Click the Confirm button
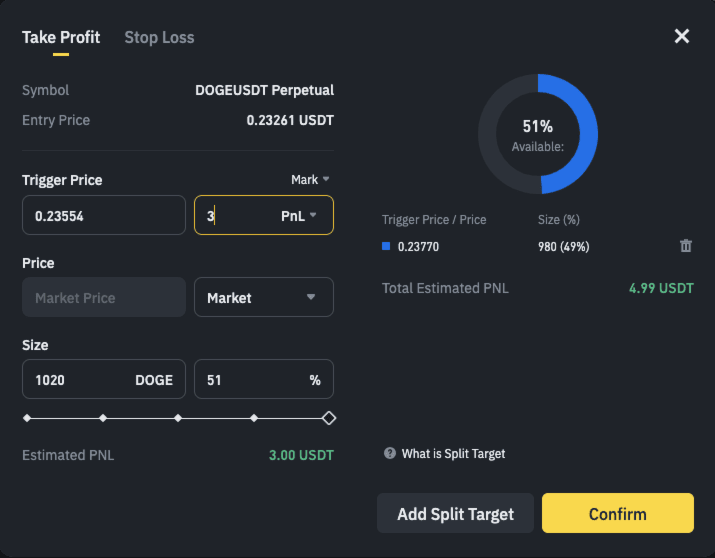The height and width of the screenshot is (558, 715). coord(617,514)
